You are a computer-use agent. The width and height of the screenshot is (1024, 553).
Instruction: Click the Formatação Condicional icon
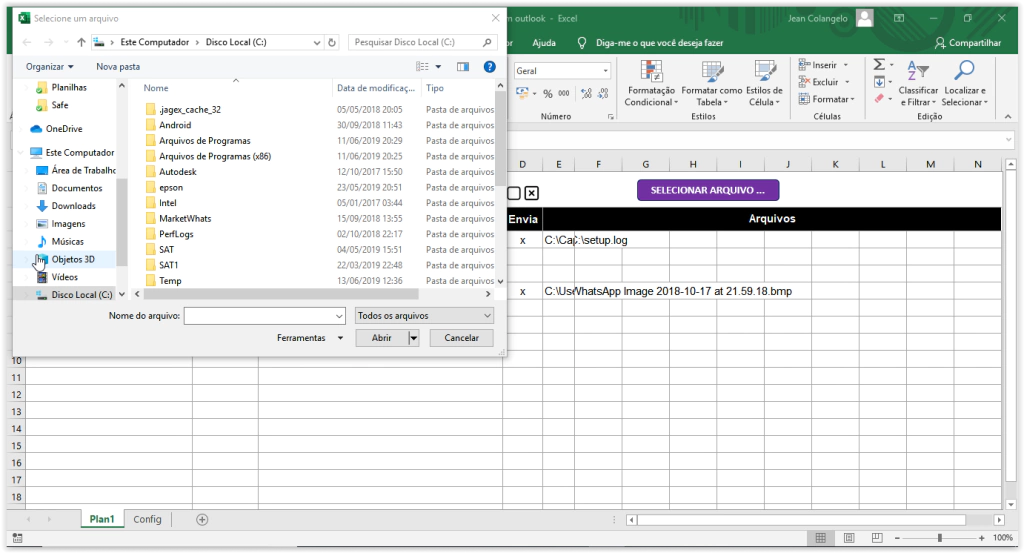pyautogui.click(x=651, y=72)
